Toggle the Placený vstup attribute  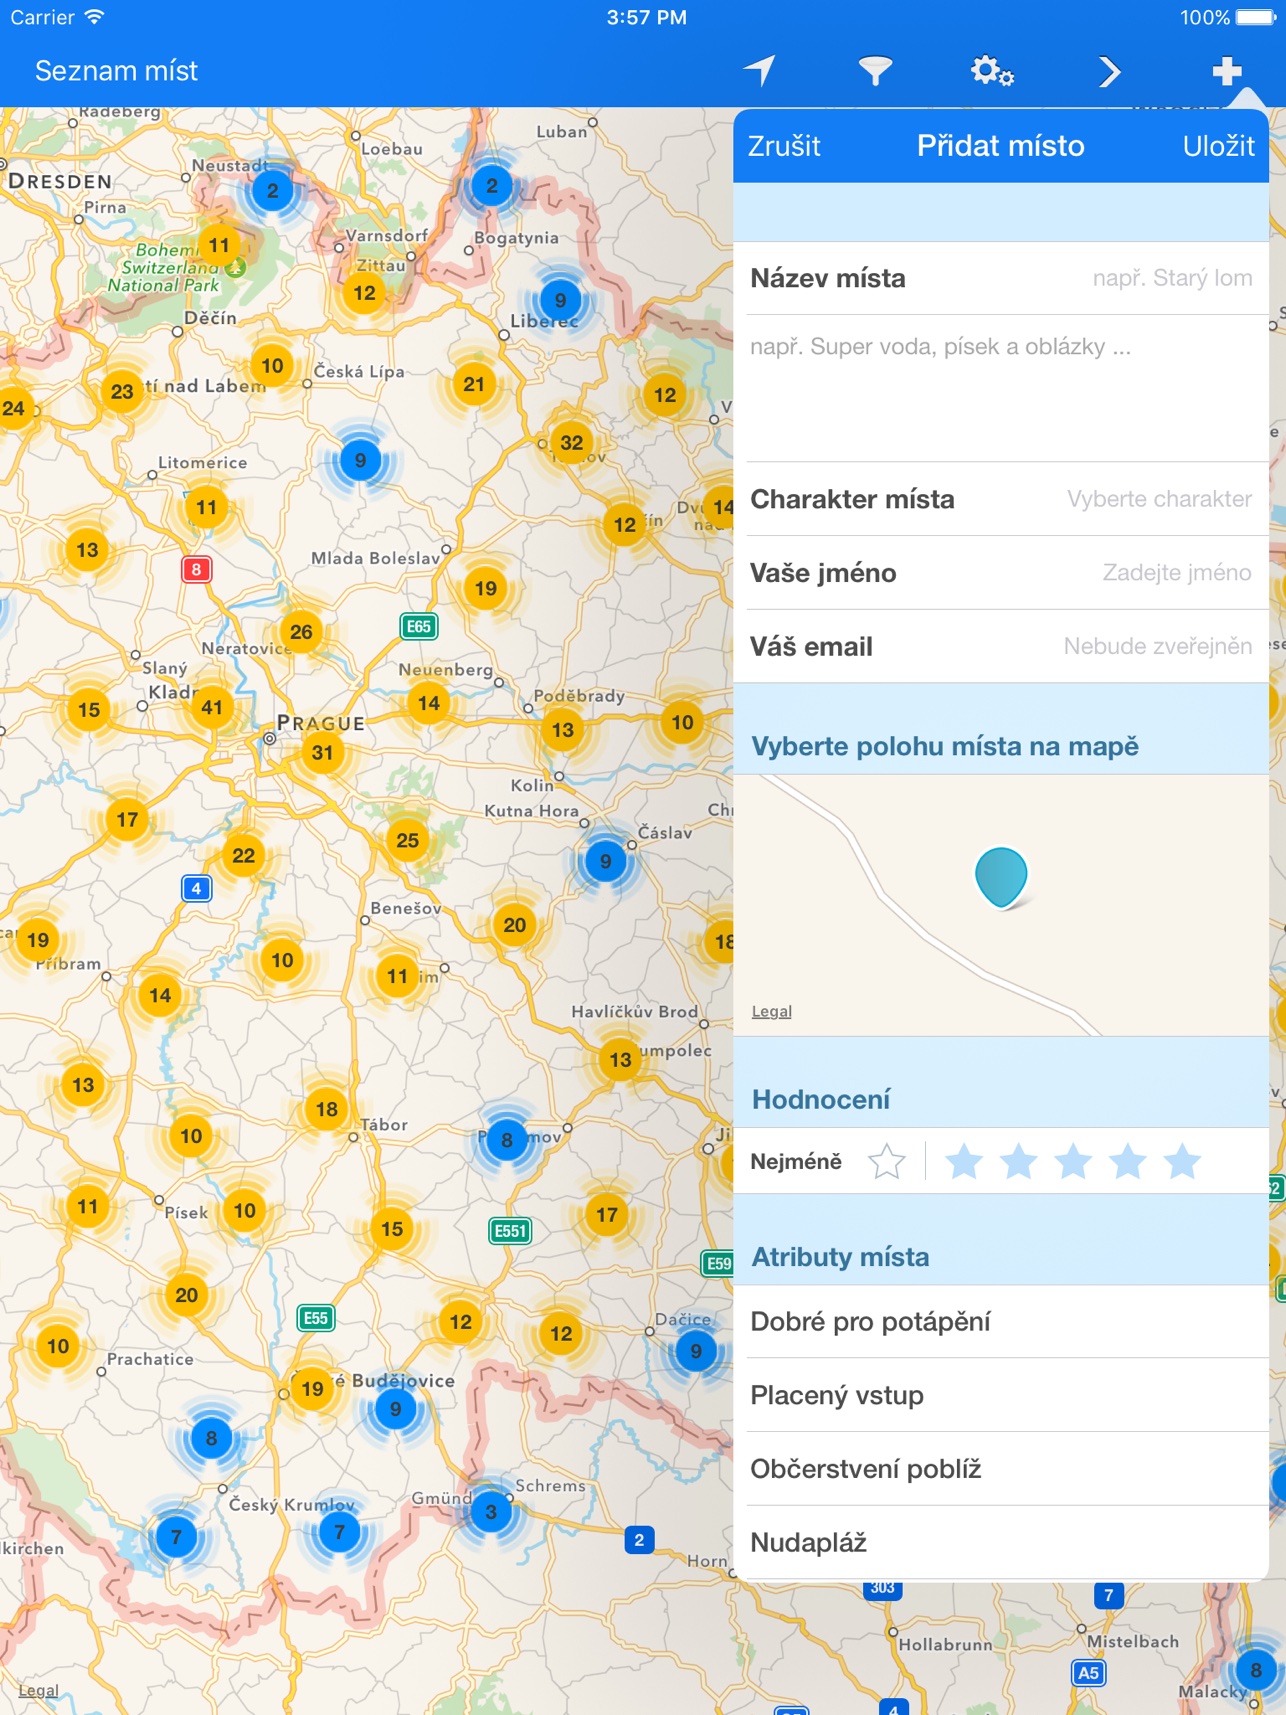1001,1396
